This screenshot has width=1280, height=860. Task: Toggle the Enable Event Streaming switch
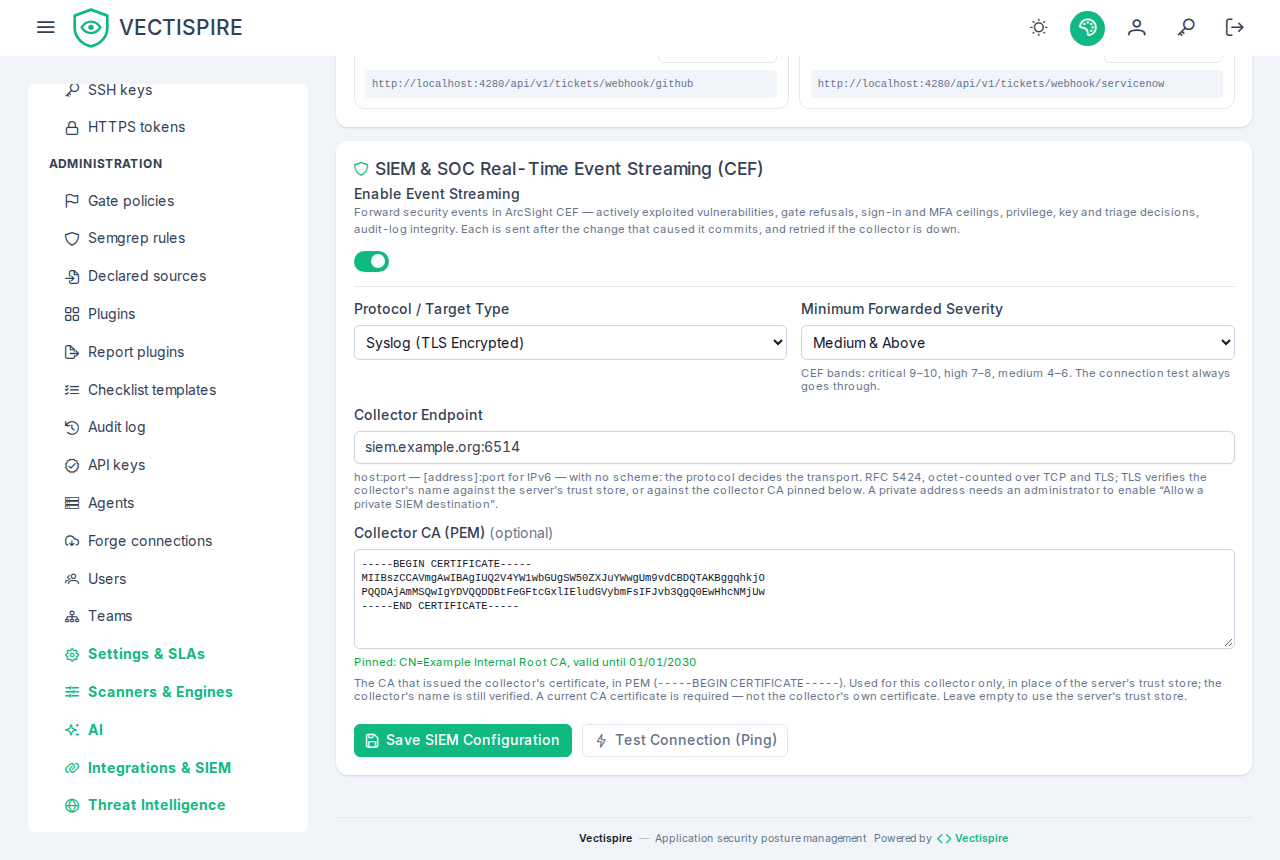coord(371,261)
